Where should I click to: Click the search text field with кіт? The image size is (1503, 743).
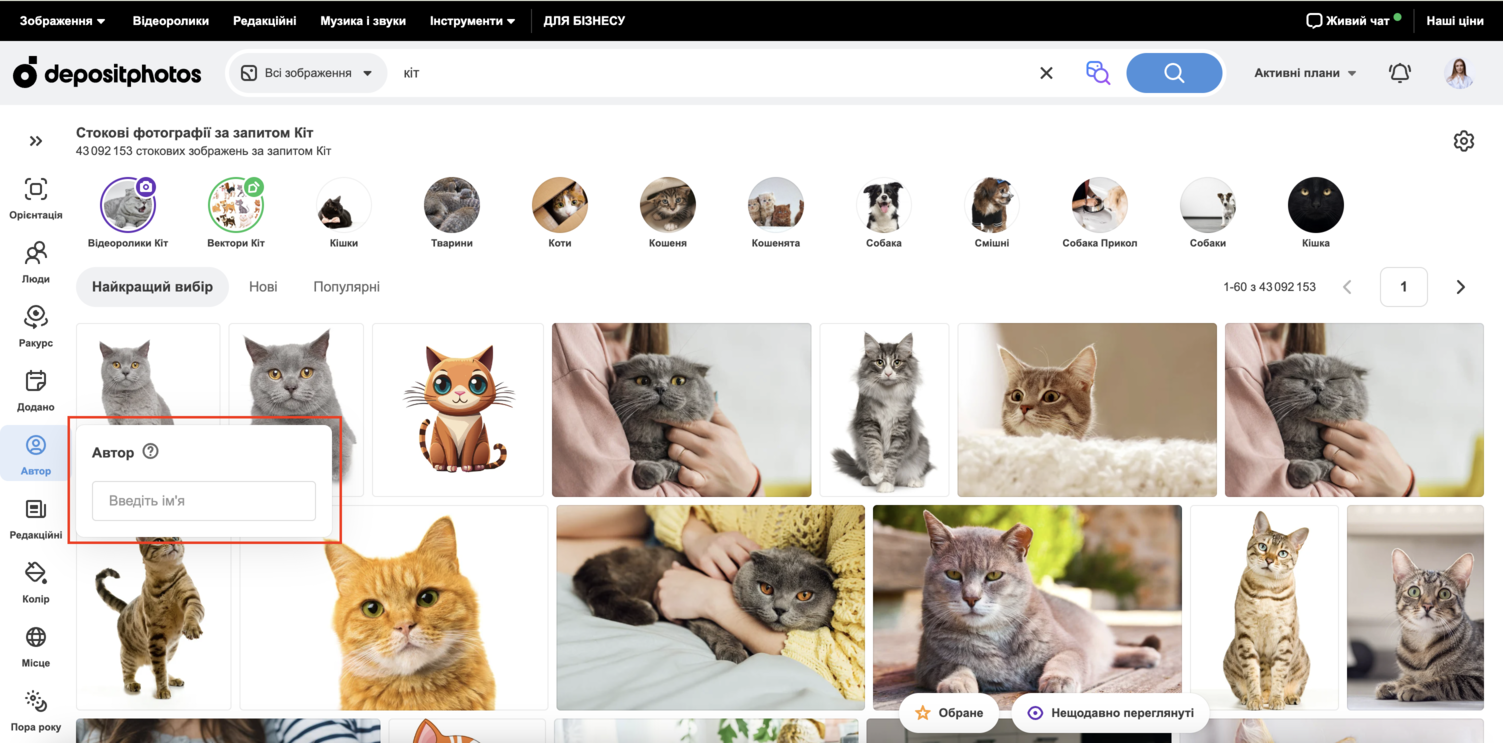tap(710, 73)
